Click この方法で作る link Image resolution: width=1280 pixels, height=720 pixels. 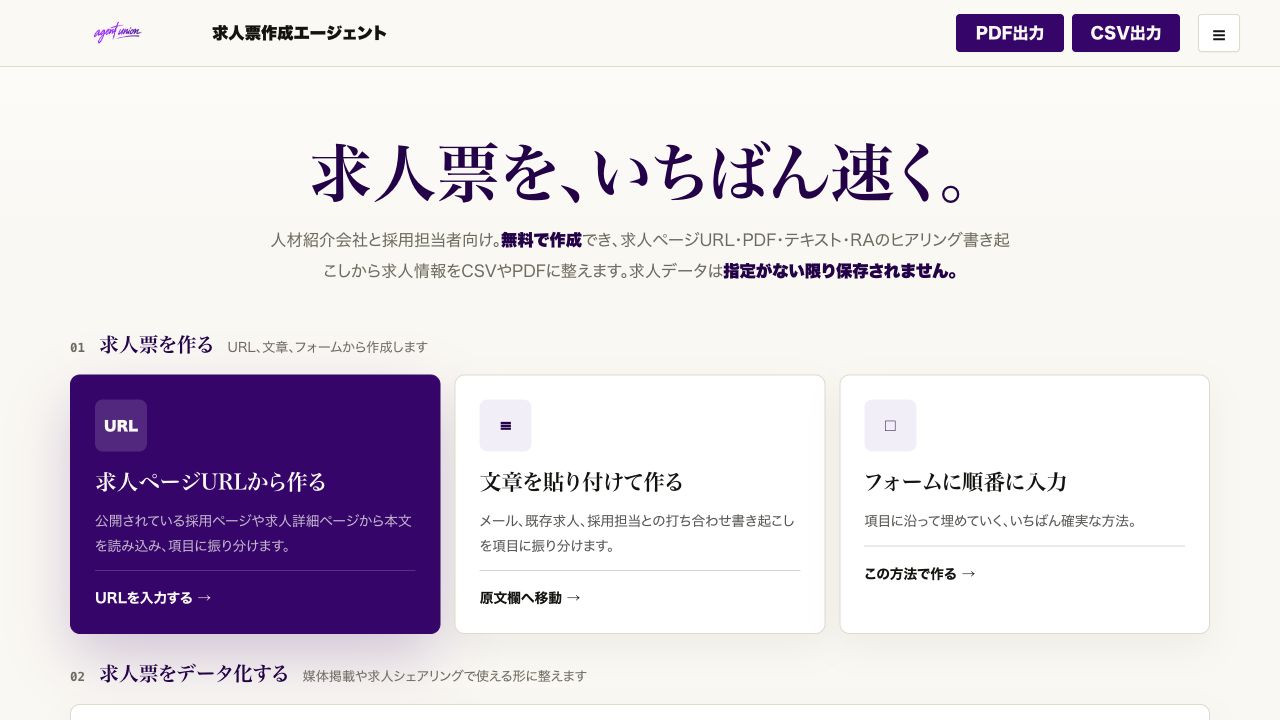pyautogui.click(x=921, y=573)
